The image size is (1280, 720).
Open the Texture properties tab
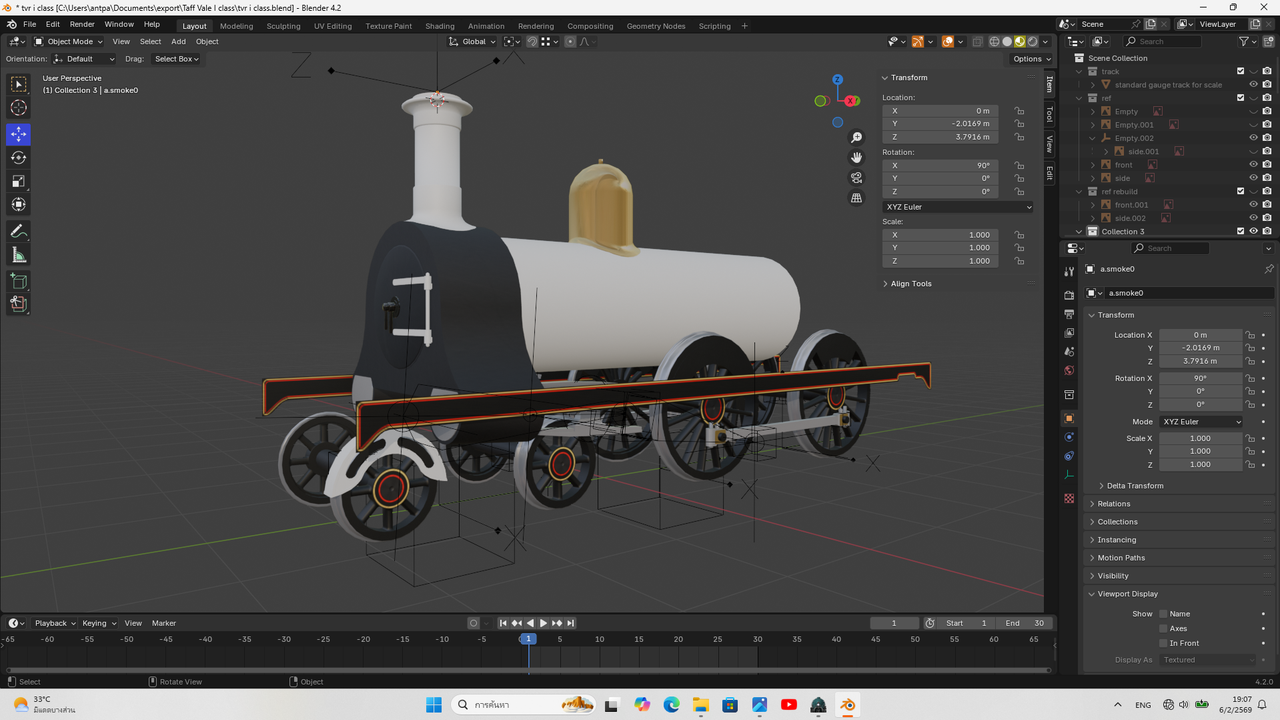[1069, 497]
